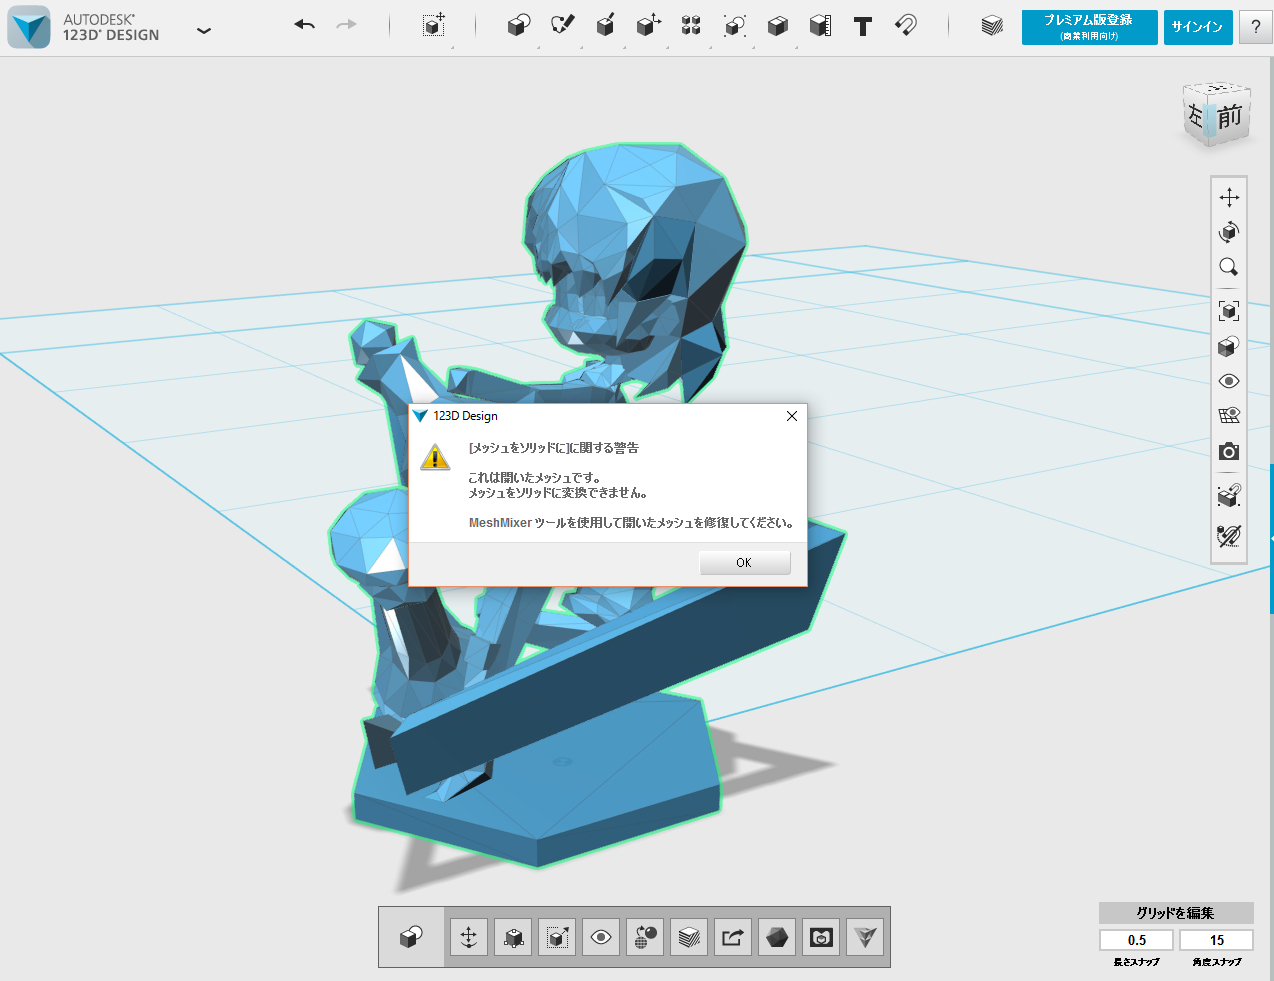The width and height of the screenshot is (1274, 981).
Task: Take a screenshot with the camera icon
Action: pyautogui.click(x=1229, y=451)
